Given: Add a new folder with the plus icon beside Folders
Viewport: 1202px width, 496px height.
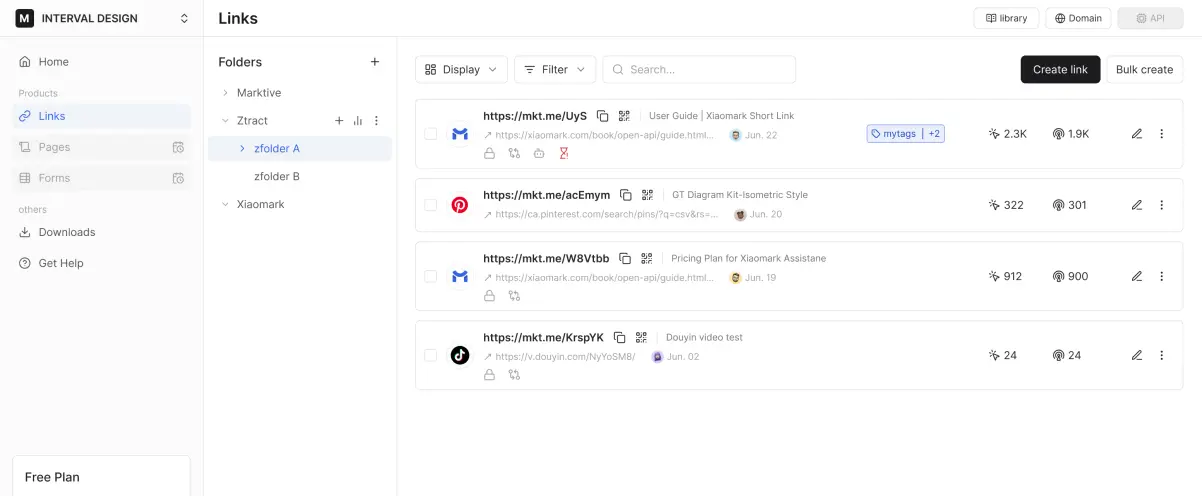Looking at the screenshot, I should pyautogui.click(x=375, y=62).
